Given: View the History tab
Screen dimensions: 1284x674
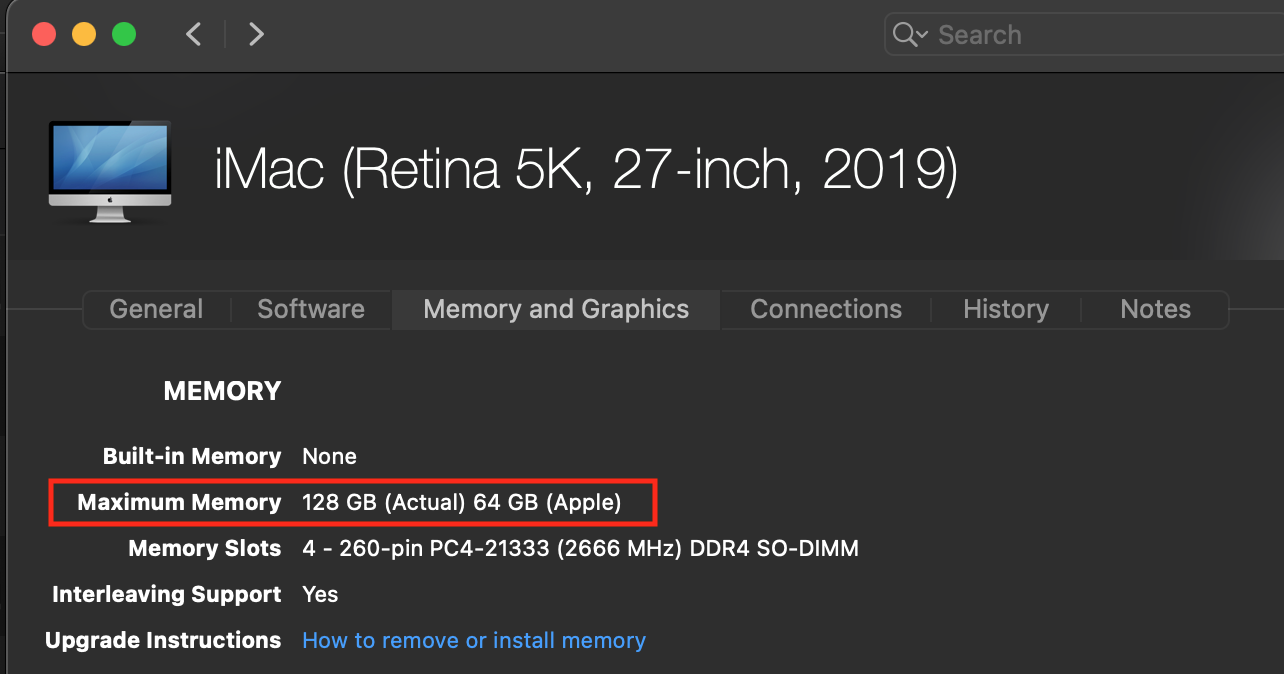Looking at the screenshot, I should point(1006,310).
